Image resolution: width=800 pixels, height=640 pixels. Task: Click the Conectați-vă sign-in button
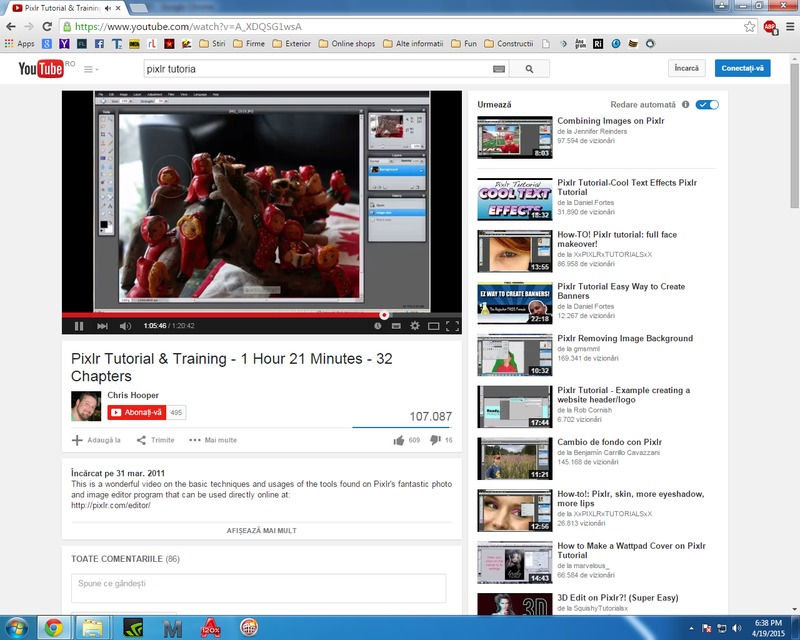[742, 68]
